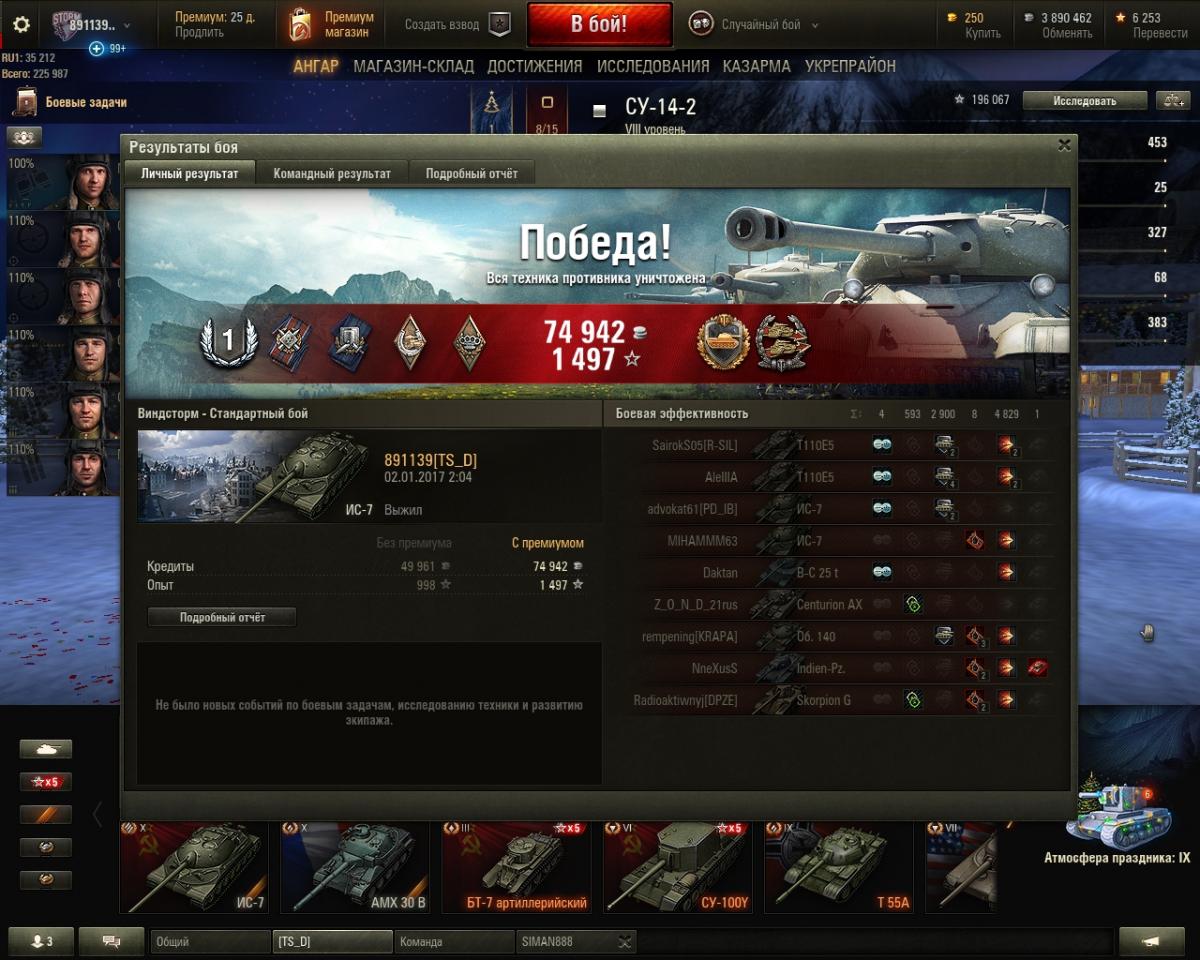
Task: Open contacts list button showing 3
Action: (42, 941)
